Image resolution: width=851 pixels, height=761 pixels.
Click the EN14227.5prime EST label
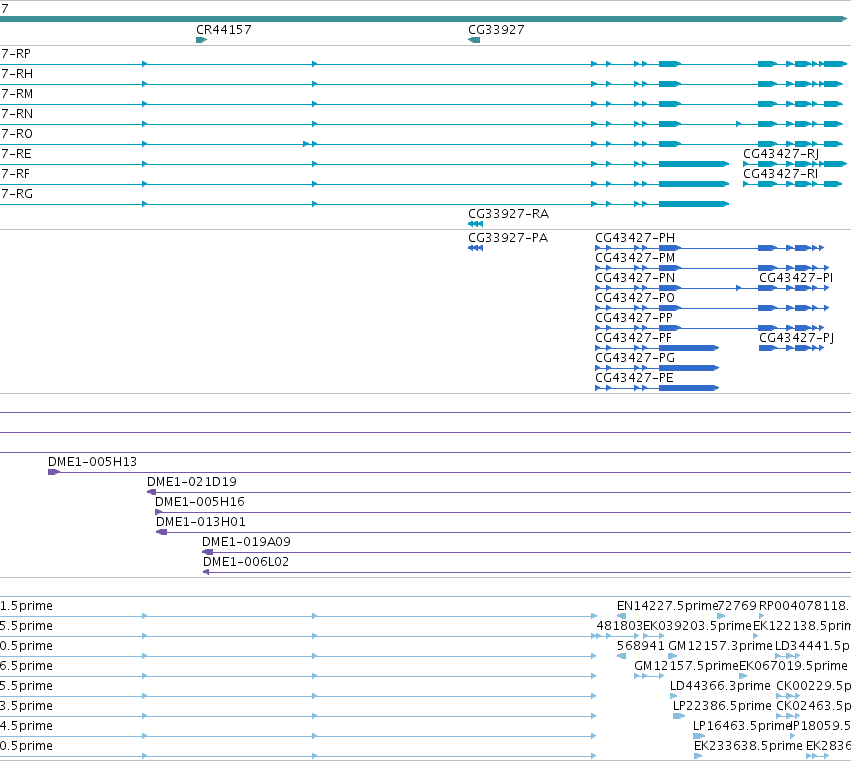click(666, 606)
